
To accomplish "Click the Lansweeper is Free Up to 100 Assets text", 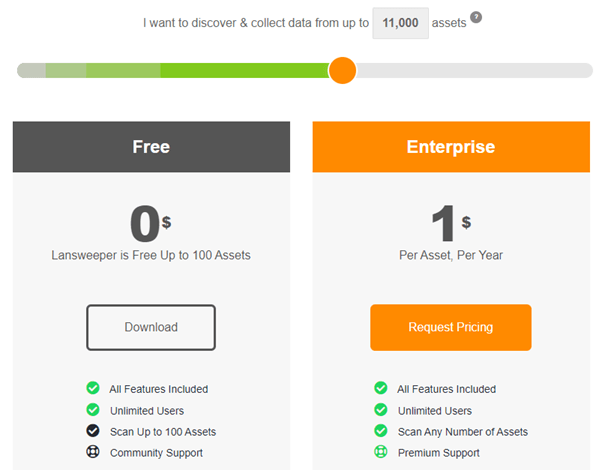I will [x=151, y=255].
